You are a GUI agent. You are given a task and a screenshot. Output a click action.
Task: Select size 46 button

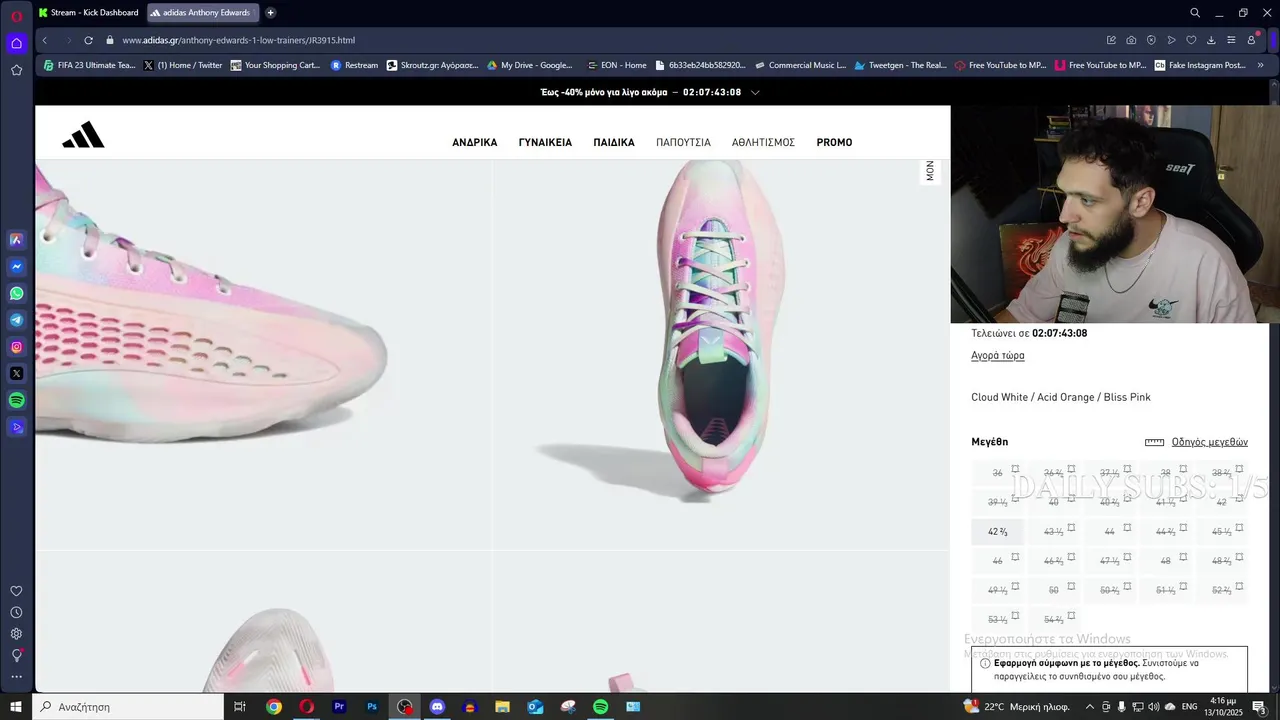pyautogui.click(x=997, y=561)
